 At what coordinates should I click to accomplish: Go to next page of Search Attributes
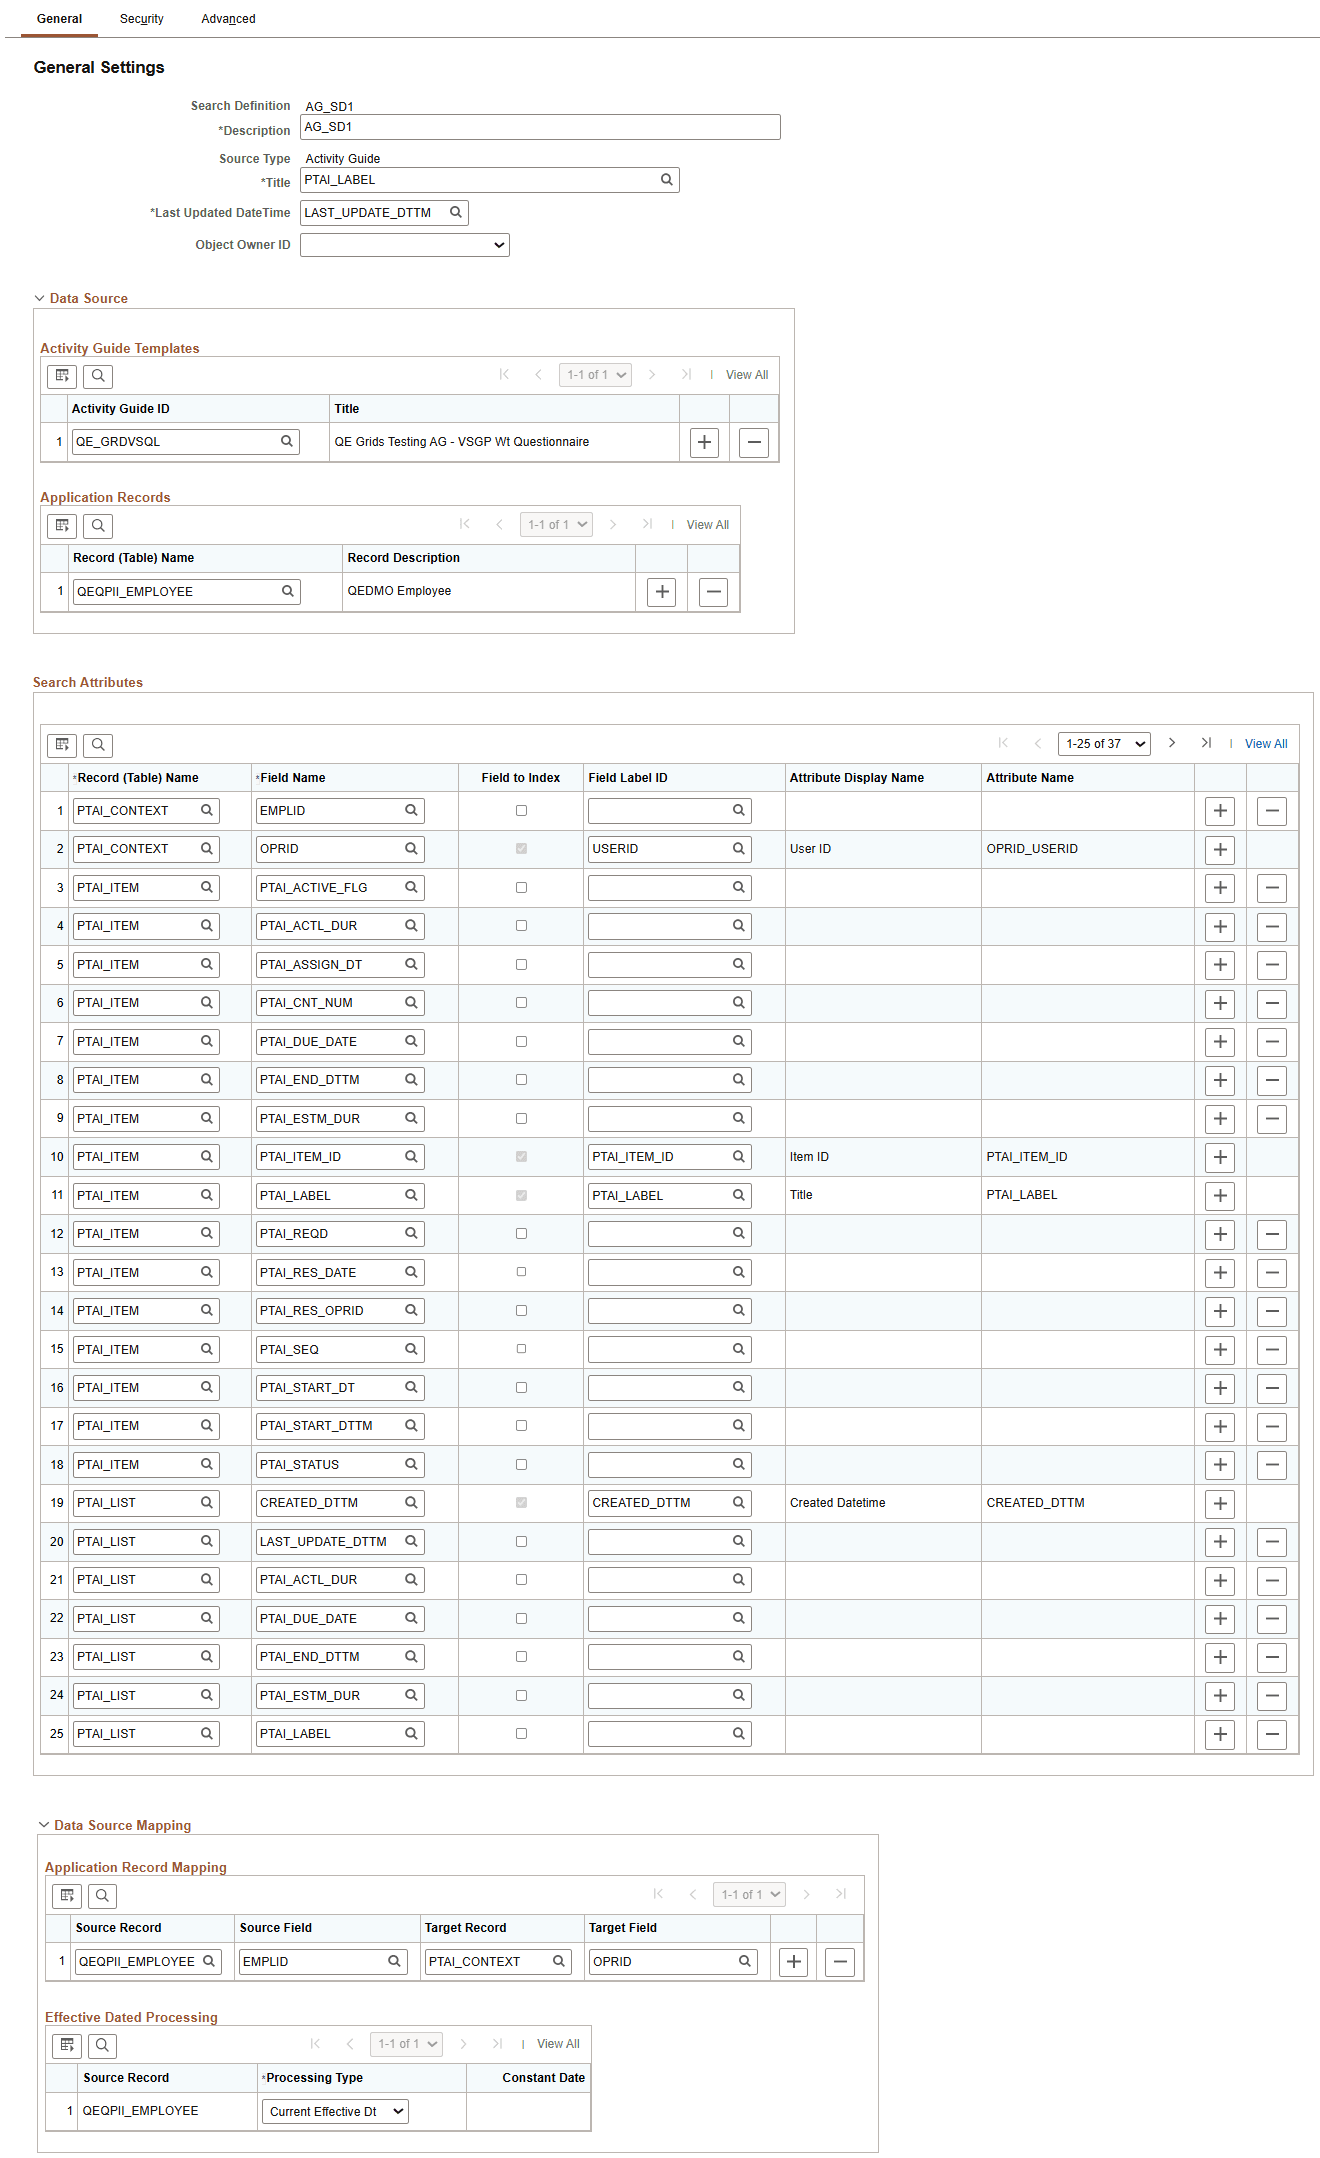click(x=1172, y=743)
